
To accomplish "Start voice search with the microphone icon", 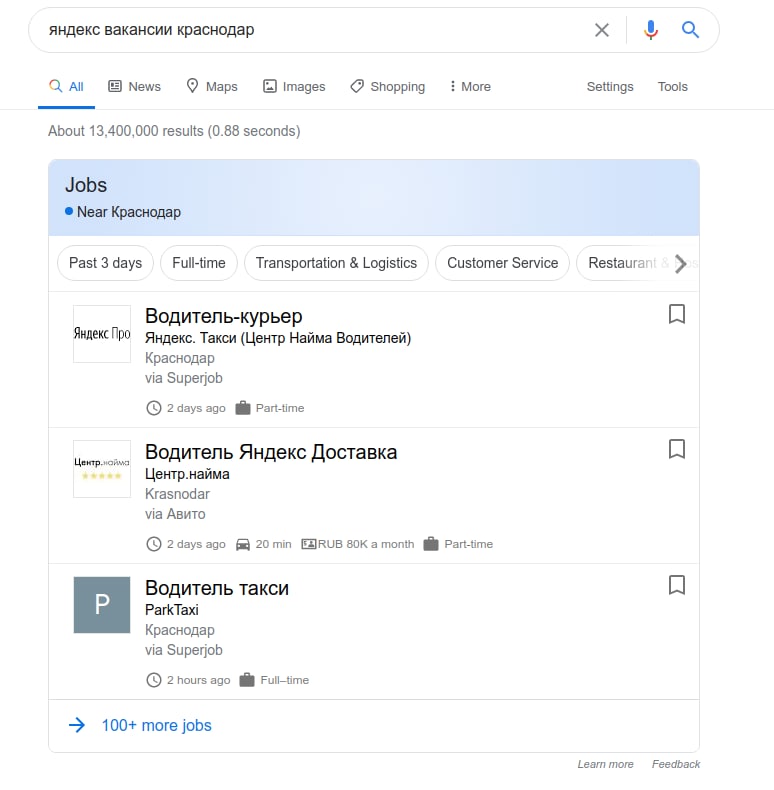I will [x=651, y=30].
